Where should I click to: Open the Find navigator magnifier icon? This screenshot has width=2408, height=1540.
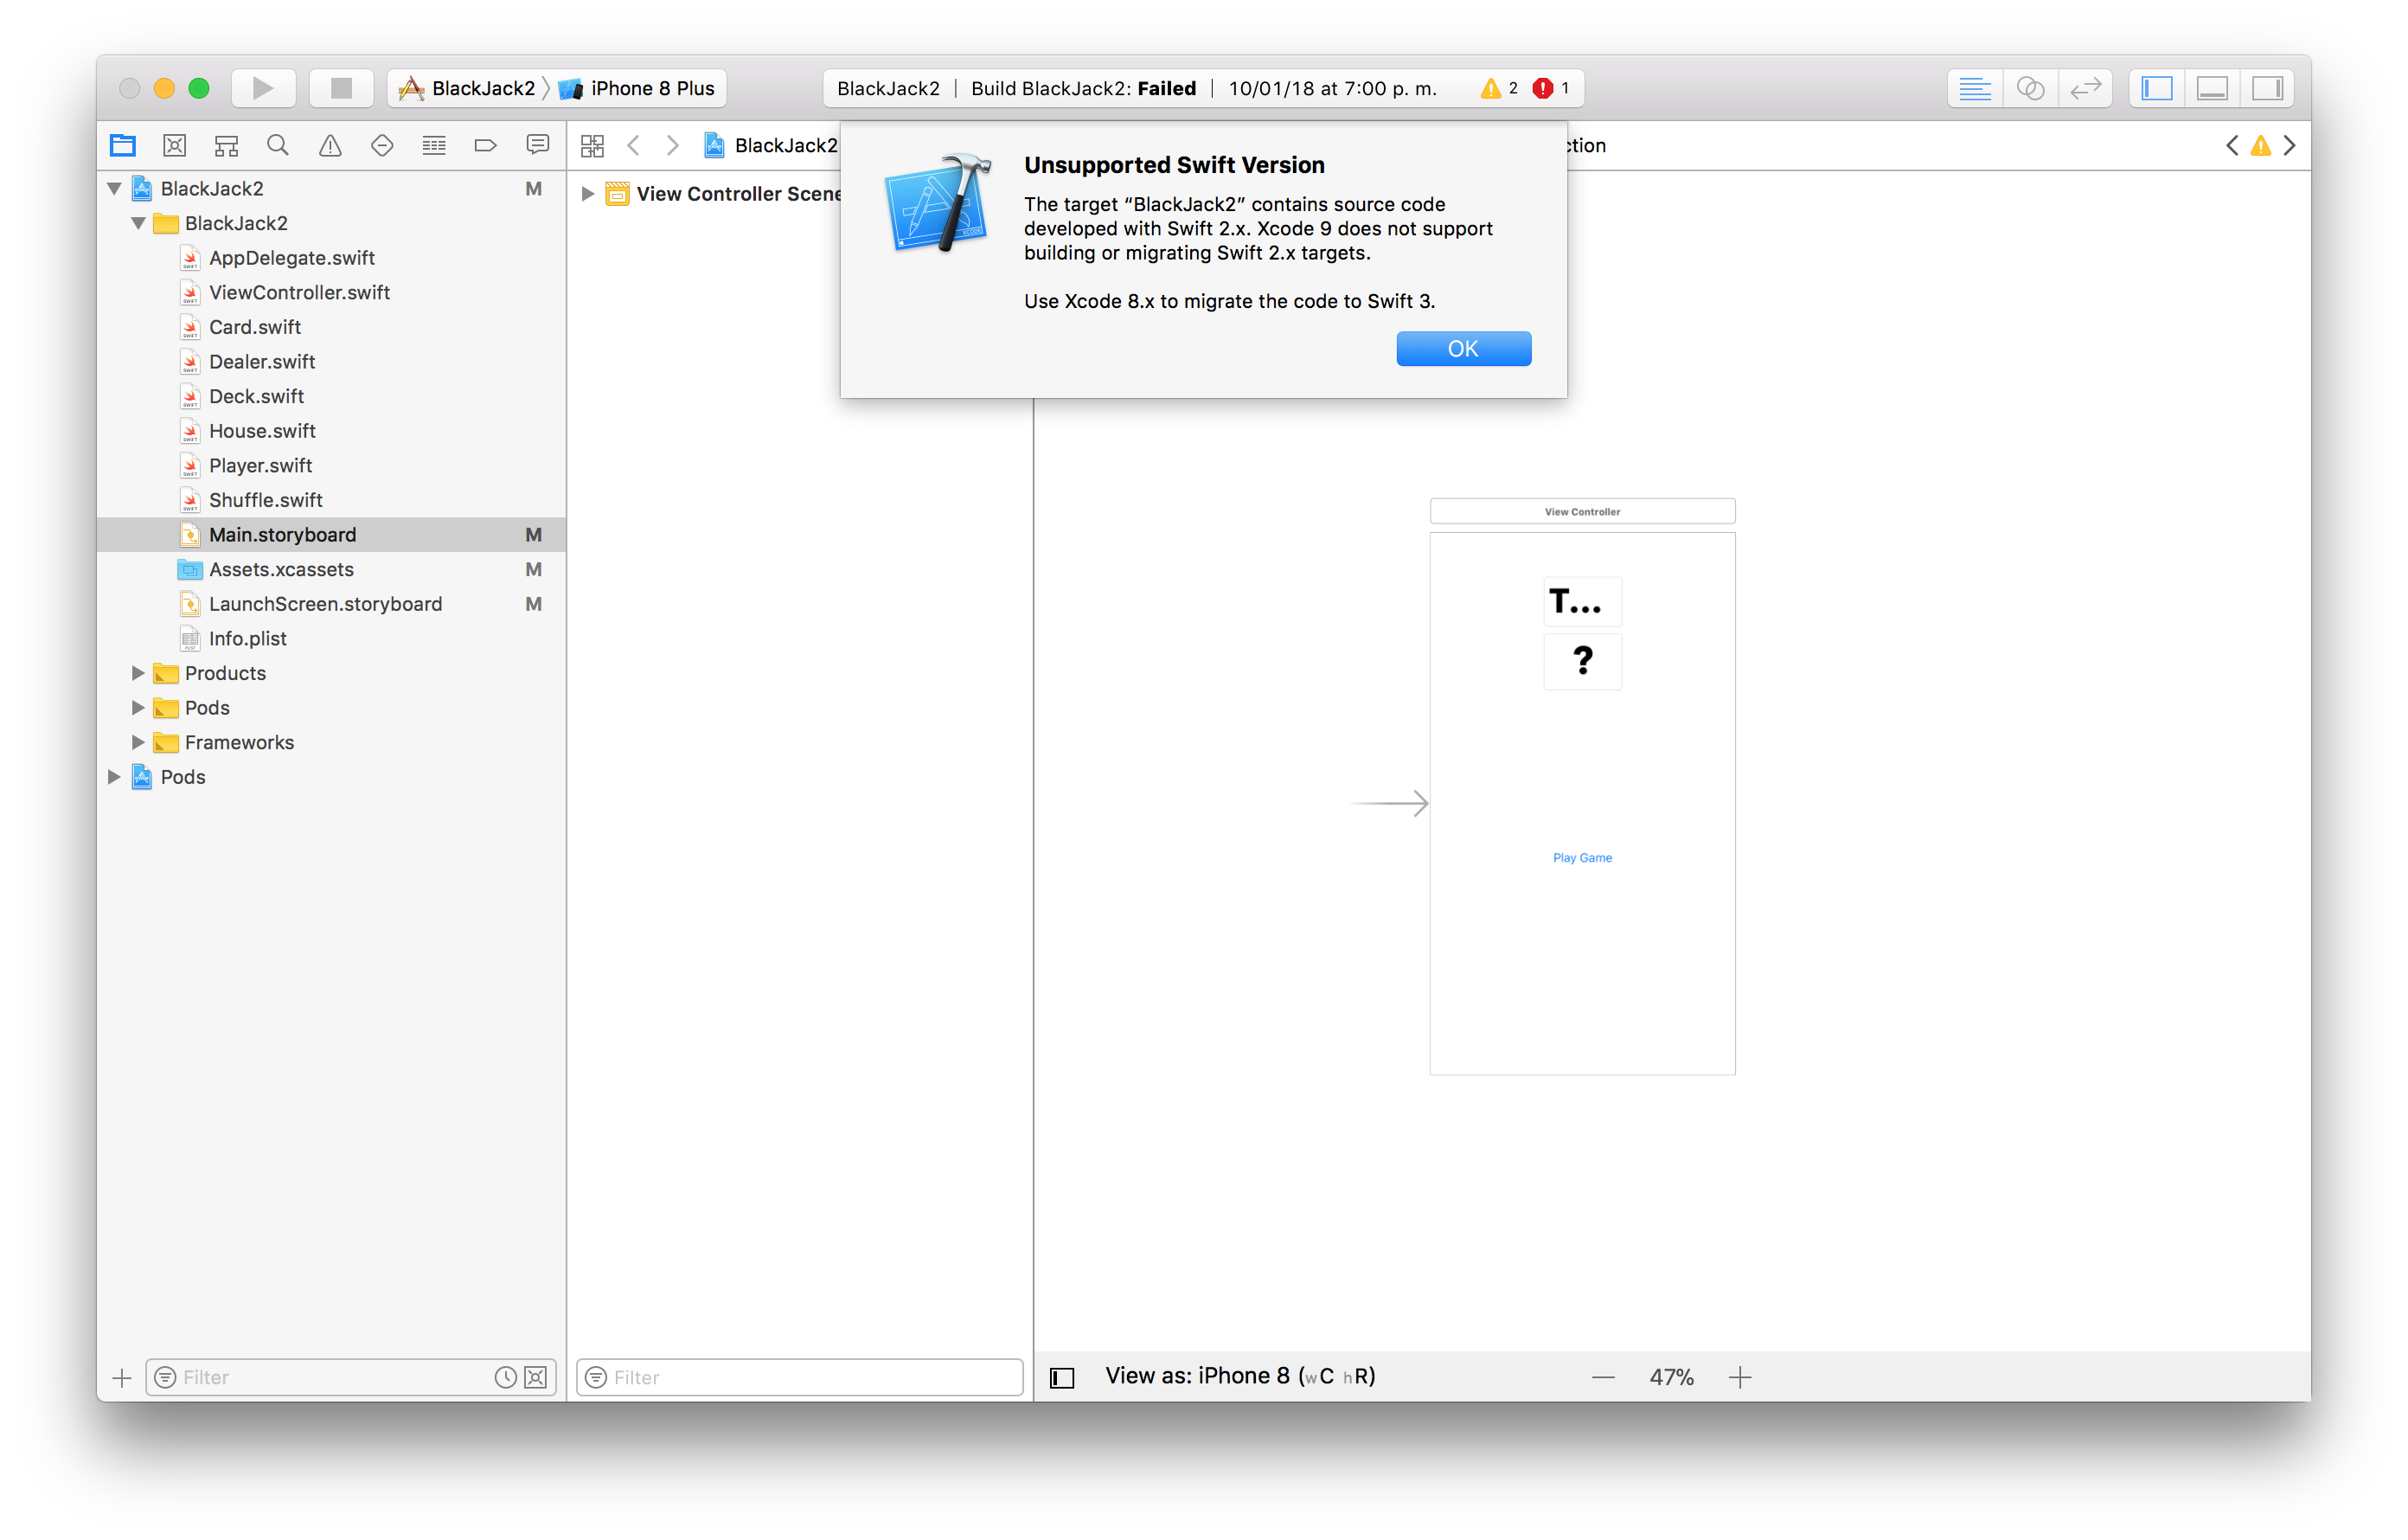(x=278, y=146)
